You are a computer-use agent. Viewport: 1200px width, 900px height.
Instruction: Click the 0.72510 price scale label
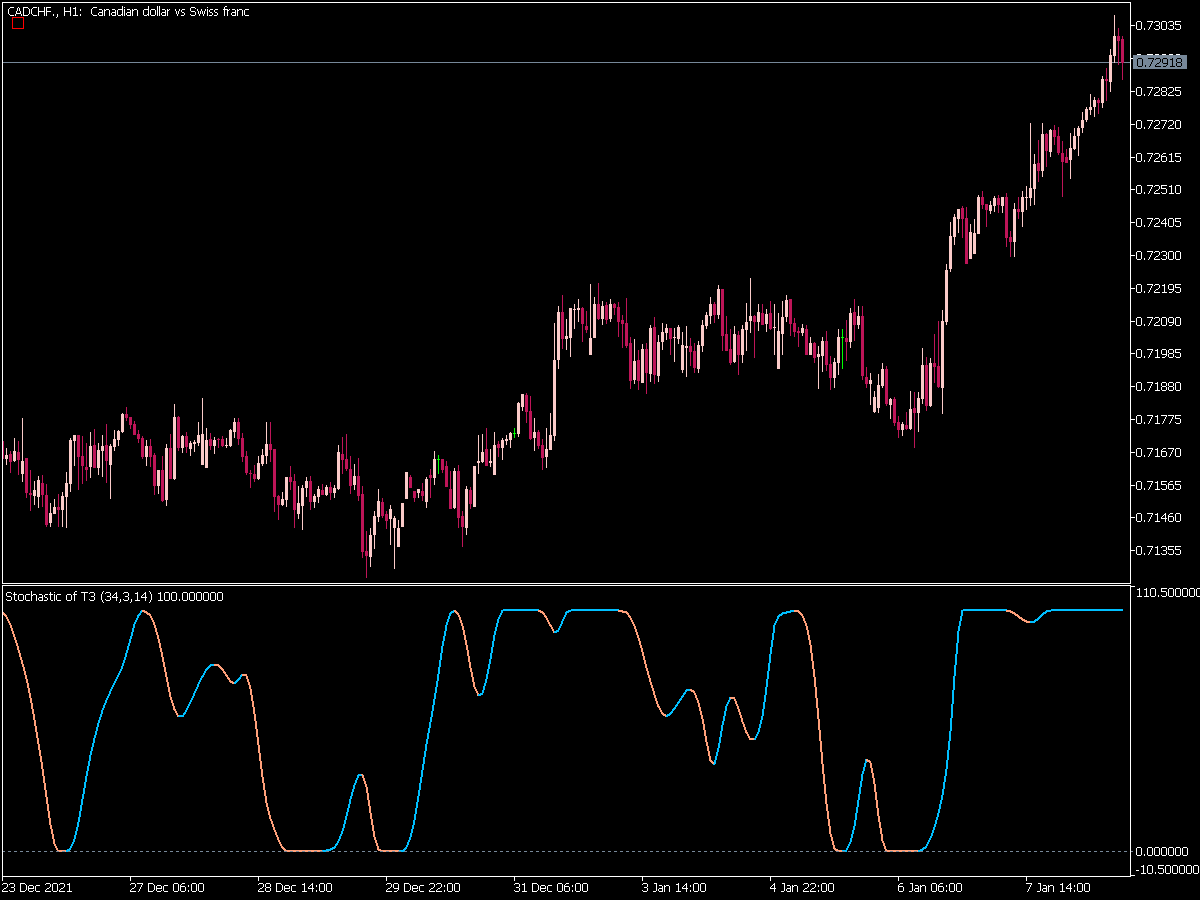tap(1160, 189)
